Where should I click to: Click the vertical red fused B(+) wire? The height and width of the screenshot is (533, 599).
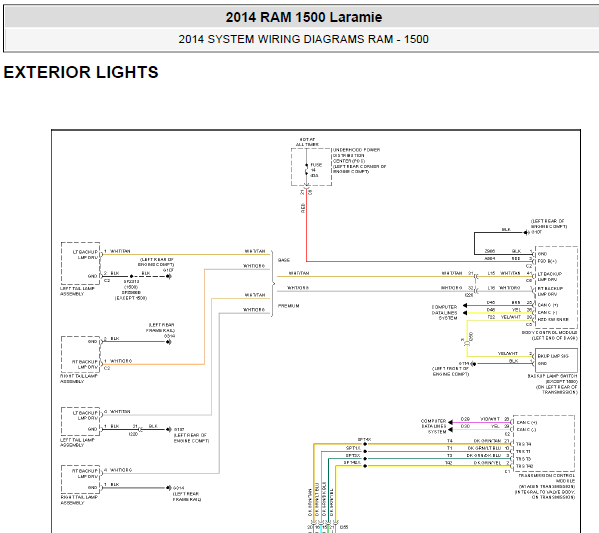point(306,225)
